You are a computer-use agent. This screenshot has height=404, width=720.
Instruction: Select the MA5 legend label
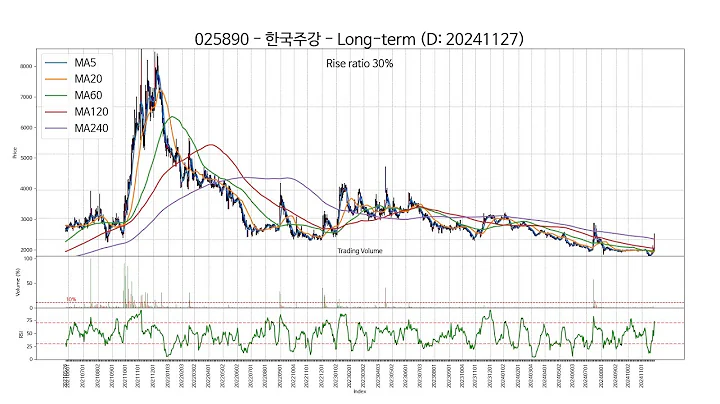tap(85, 62)
